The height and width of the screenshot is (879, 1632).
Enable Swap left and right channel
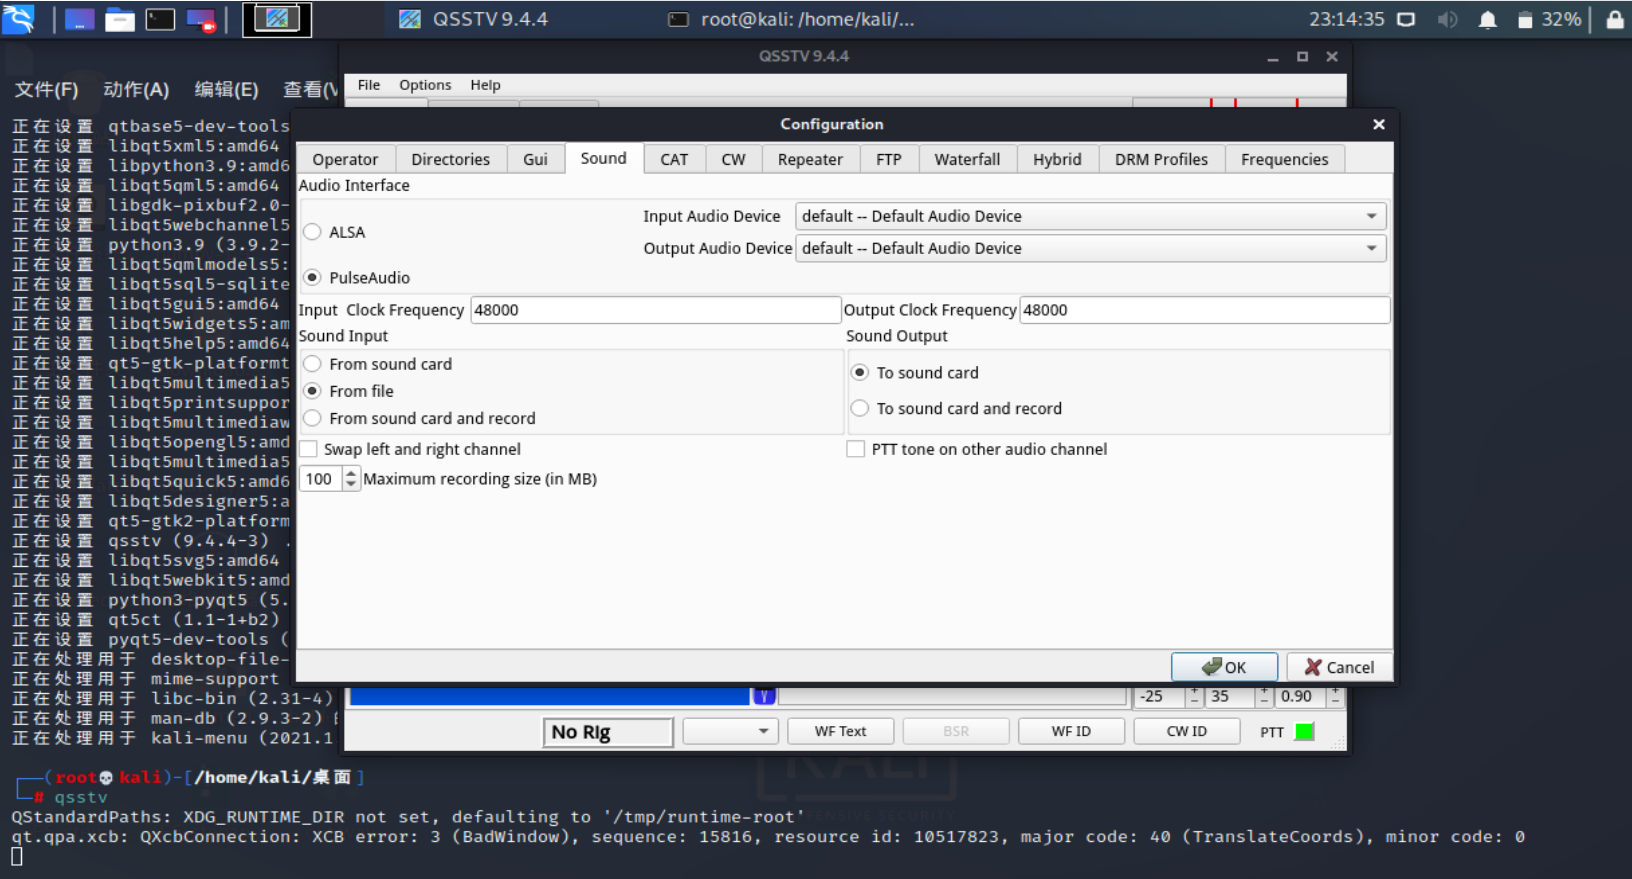[x=309, y=449]
